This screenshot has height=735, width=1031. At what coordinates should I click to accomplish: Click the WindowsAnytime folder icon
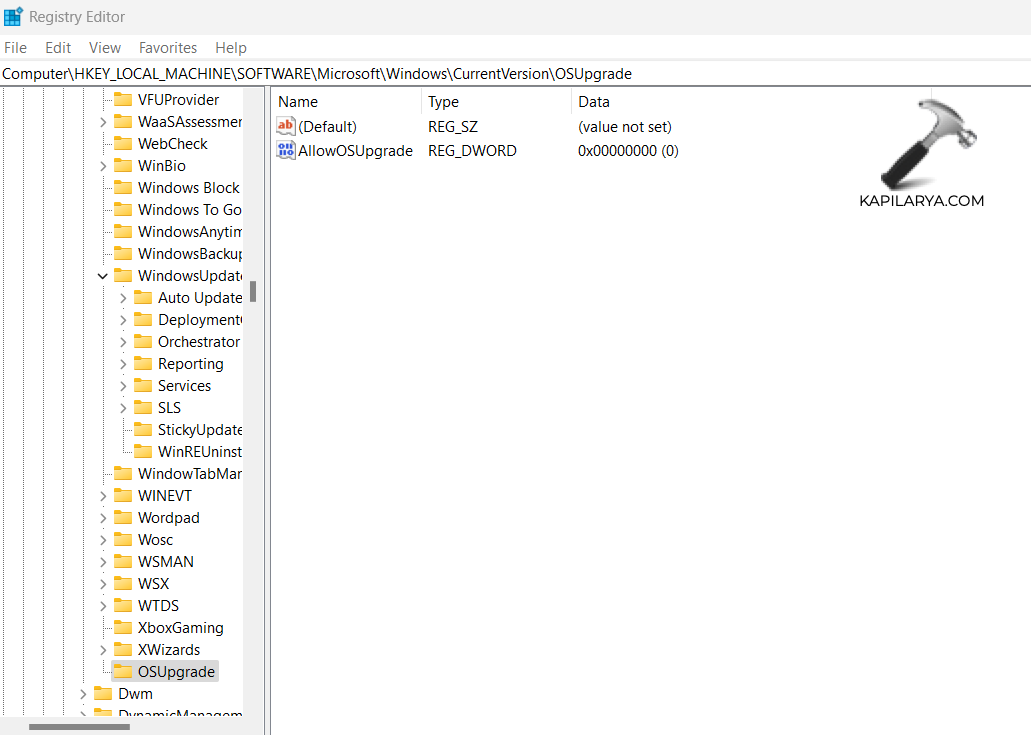[123, 231]
